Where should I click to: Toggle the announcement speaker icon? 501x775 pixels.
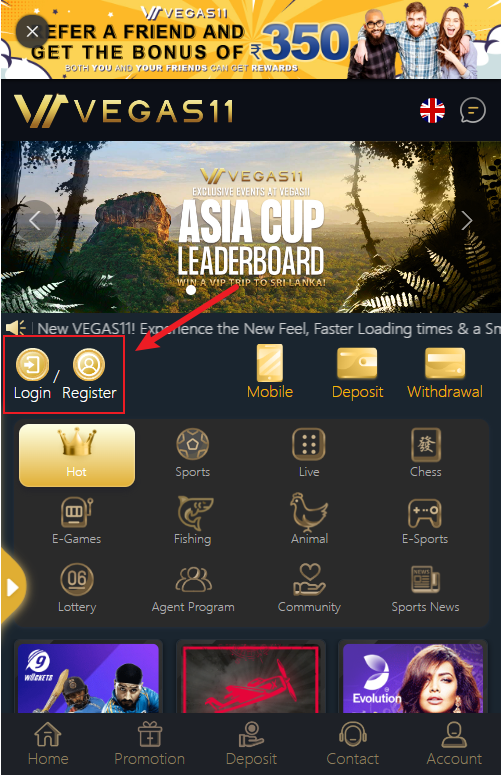coord(15,328)
